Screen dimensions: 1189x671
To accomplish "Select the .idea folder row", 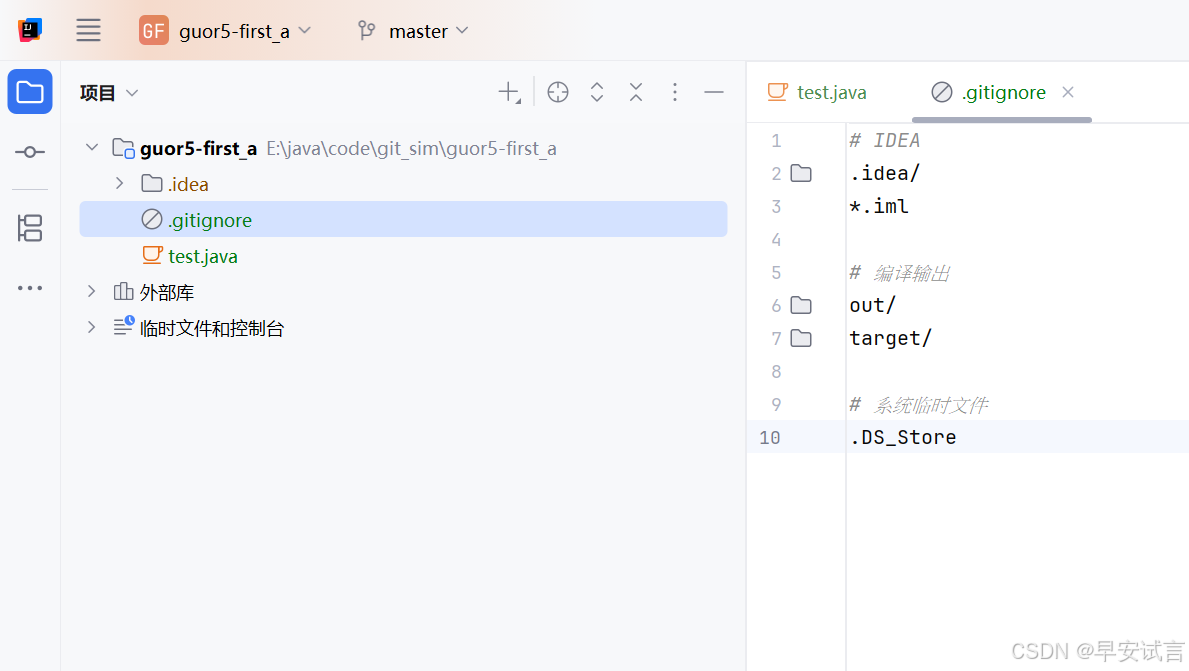I will [403, 184].
